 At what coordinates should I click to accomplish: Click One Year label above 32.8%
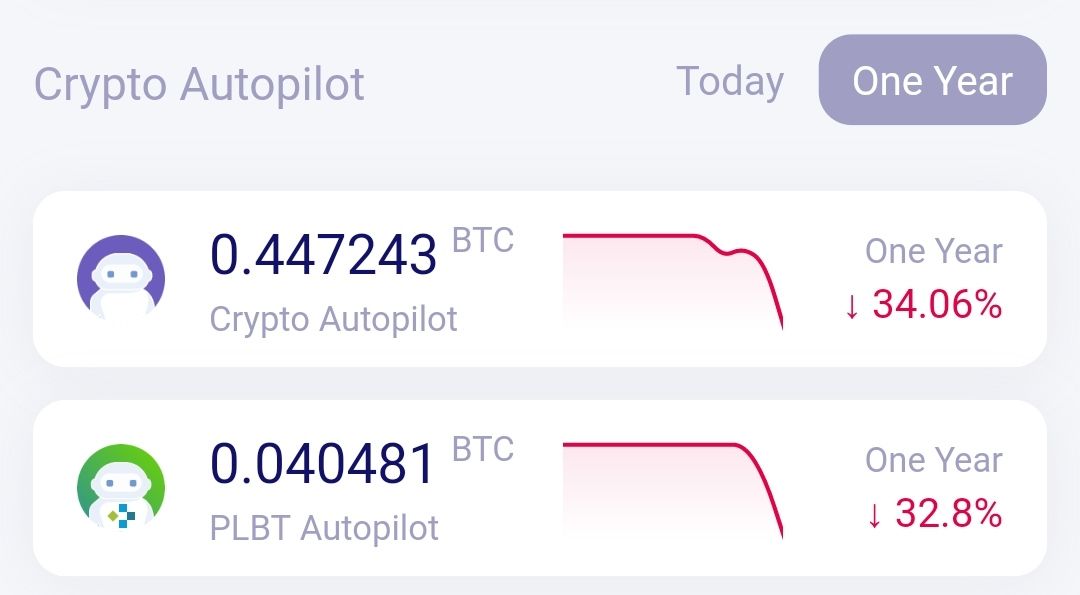(x=934, y=460)
